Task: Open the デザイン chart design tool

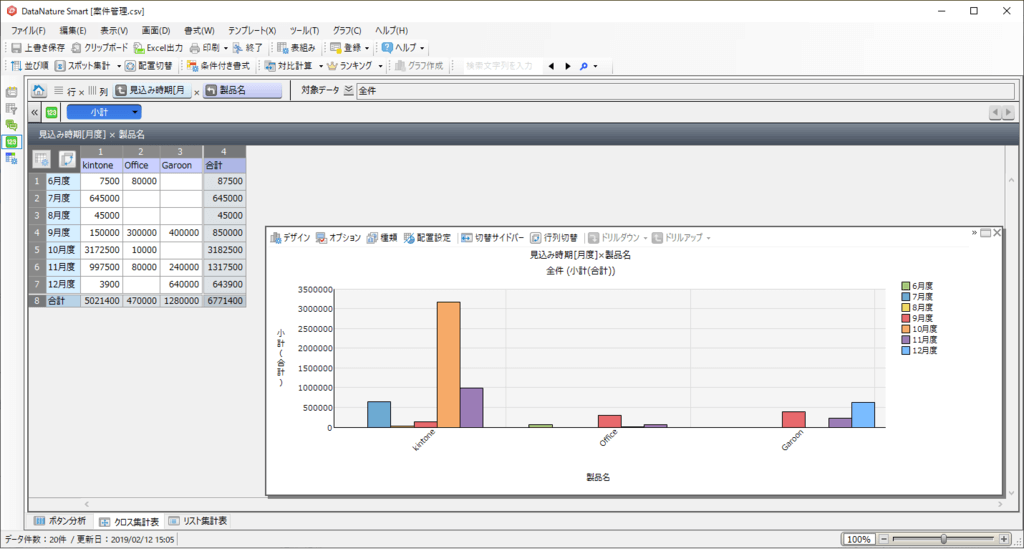Action: click(276, 238)
